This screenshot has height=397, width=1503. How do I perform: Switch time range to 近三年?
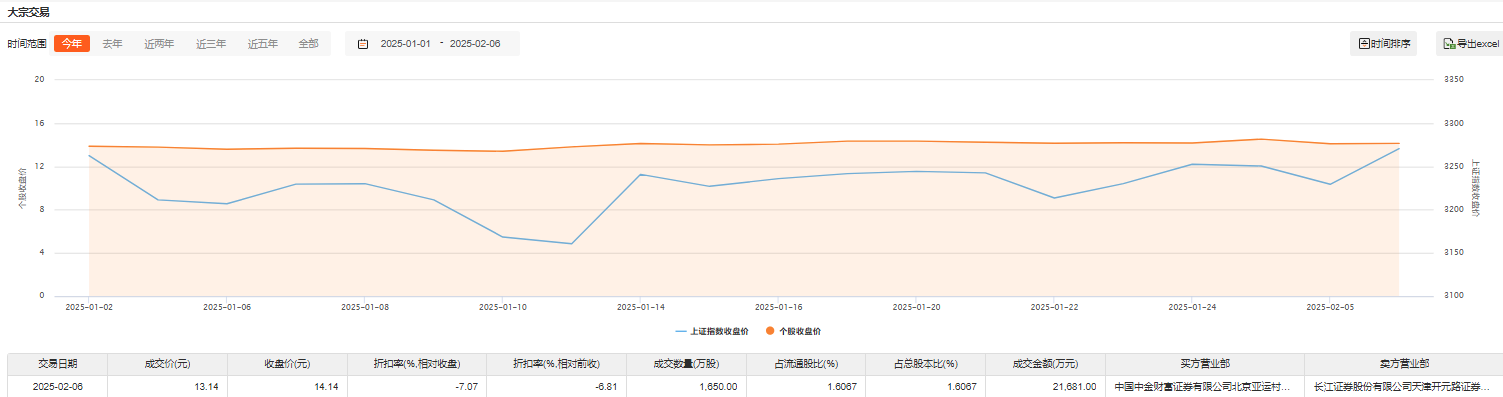click(x=211, y=44)
